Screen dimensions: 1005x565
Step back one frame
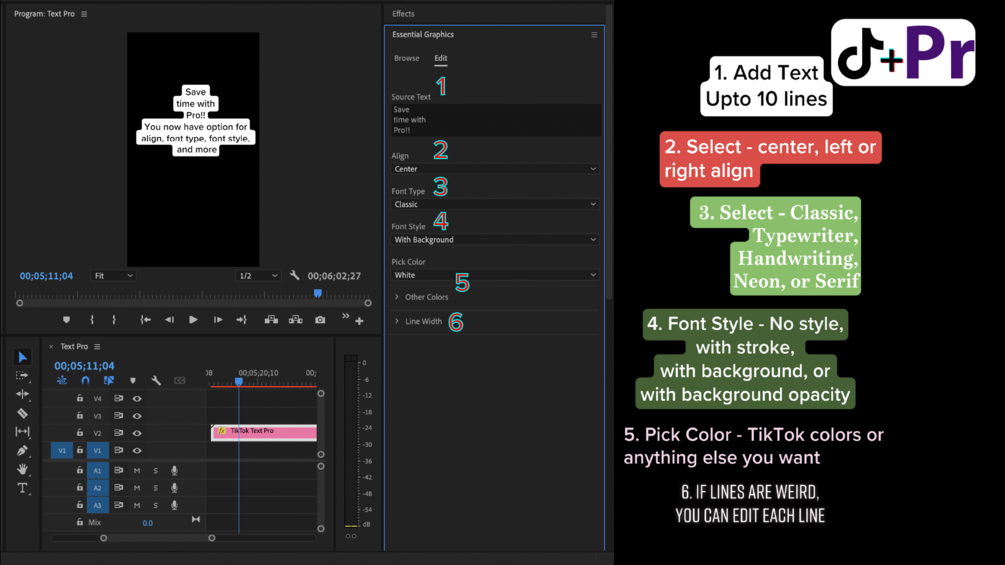(169, 320)
